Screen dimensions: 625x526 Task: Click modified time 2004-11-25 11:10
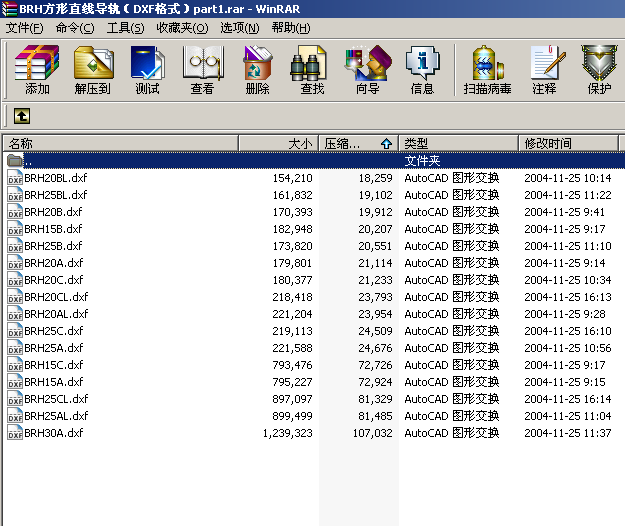coord(568,246)
